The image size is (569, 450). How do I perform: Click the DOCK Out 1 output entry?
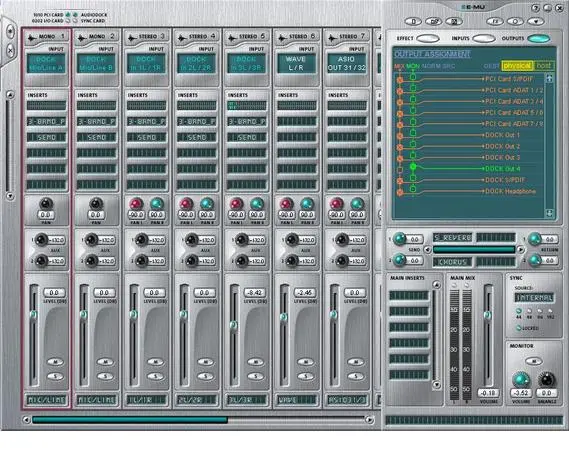[x=502, y=135]
